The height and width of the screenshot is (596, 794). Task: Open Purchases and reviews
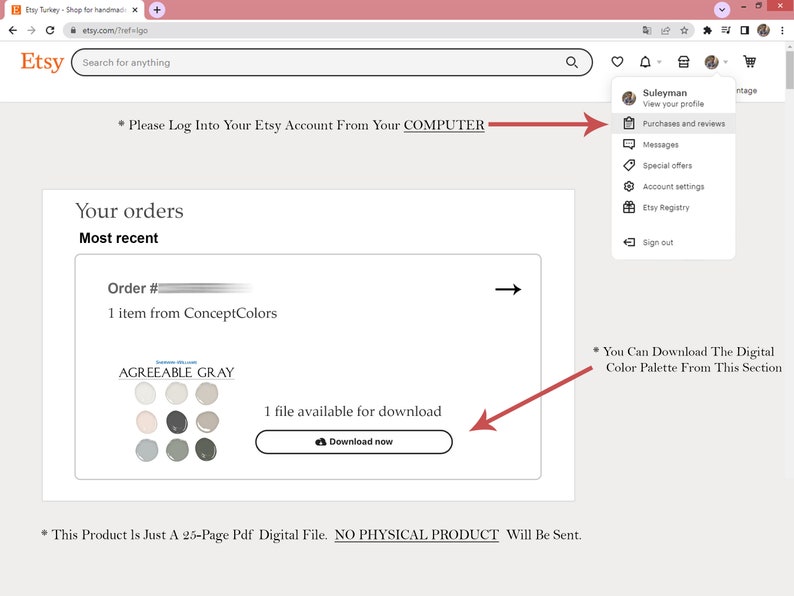(x=673, y=124)
